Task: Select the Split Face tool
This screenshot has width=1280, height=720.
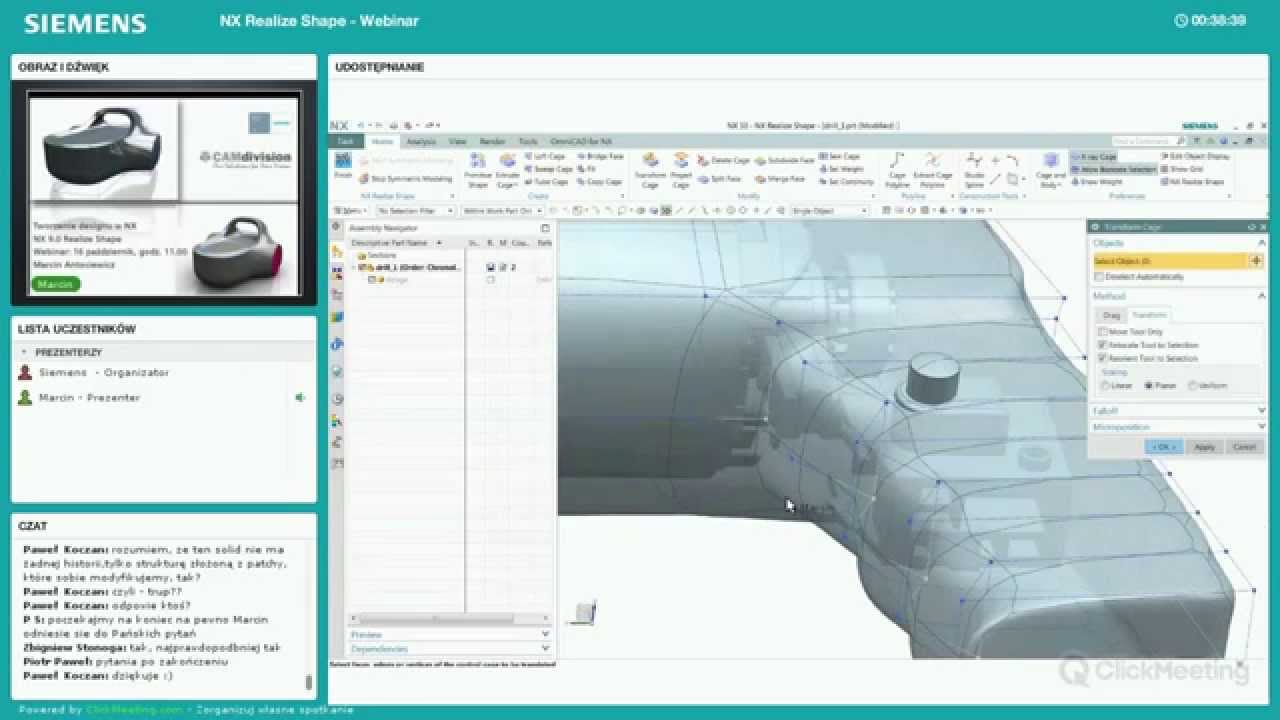Action: click(719, 179)
